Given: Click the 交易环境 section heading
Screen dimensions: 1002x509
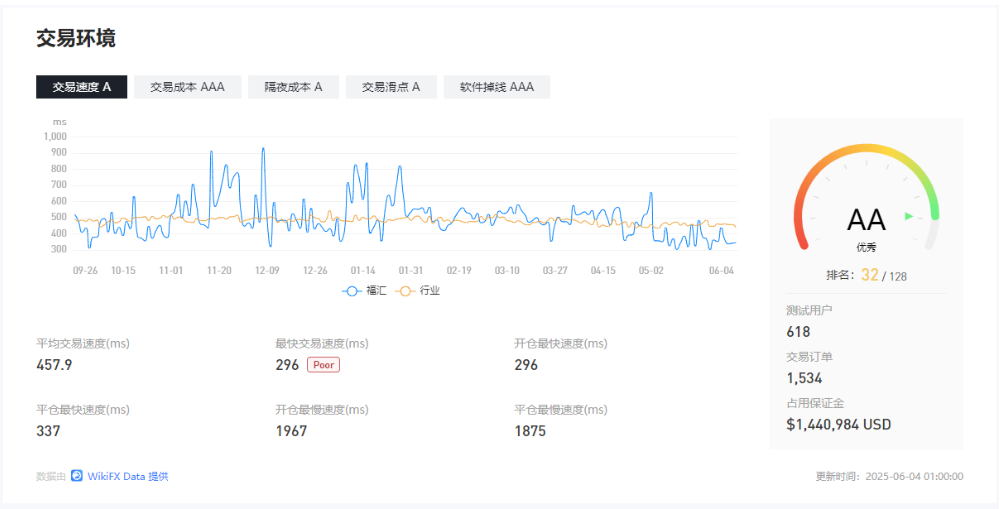Looking at the screenshot, I should pos(76,38).
